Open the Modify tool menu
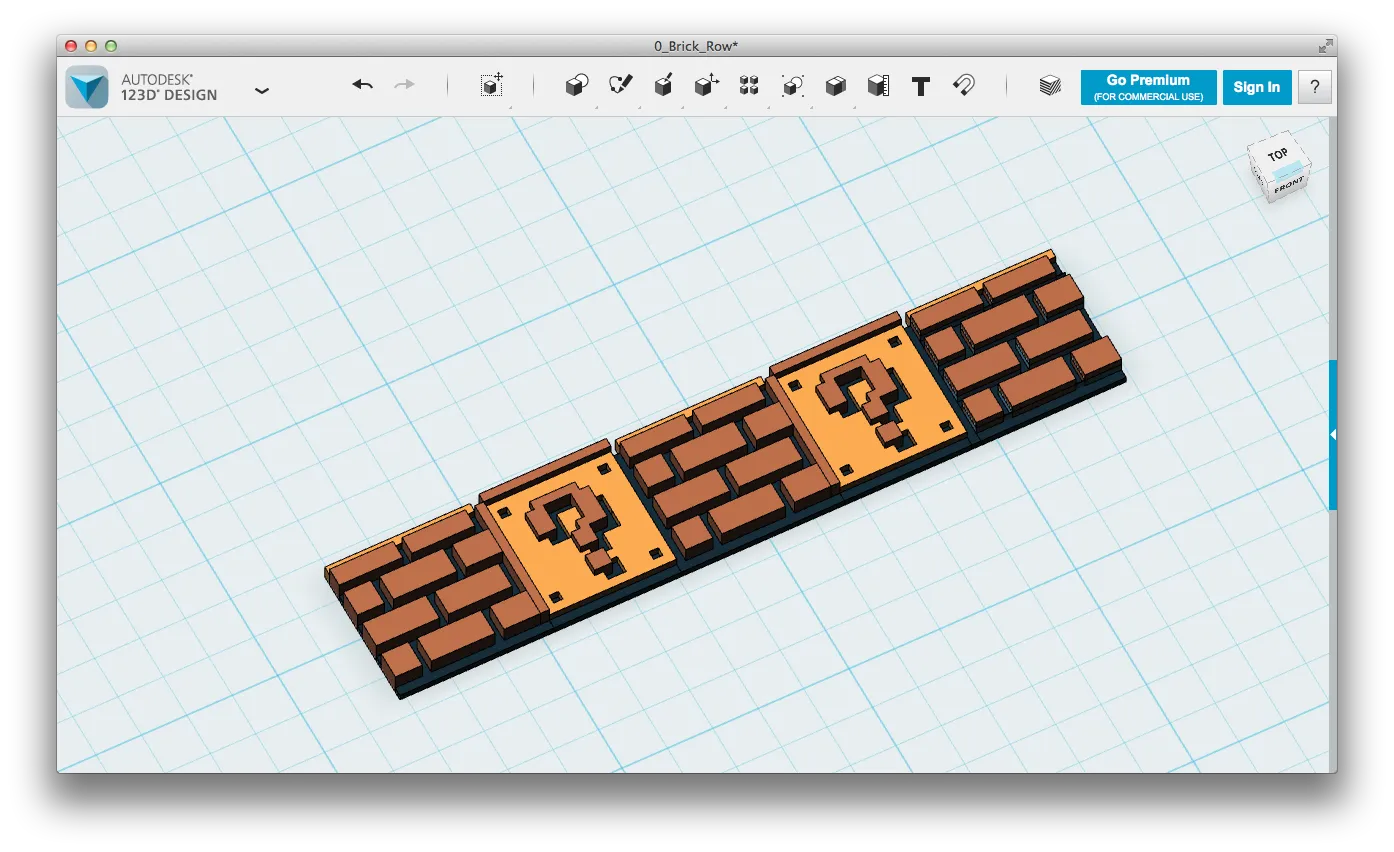 [x=707, y=86]
